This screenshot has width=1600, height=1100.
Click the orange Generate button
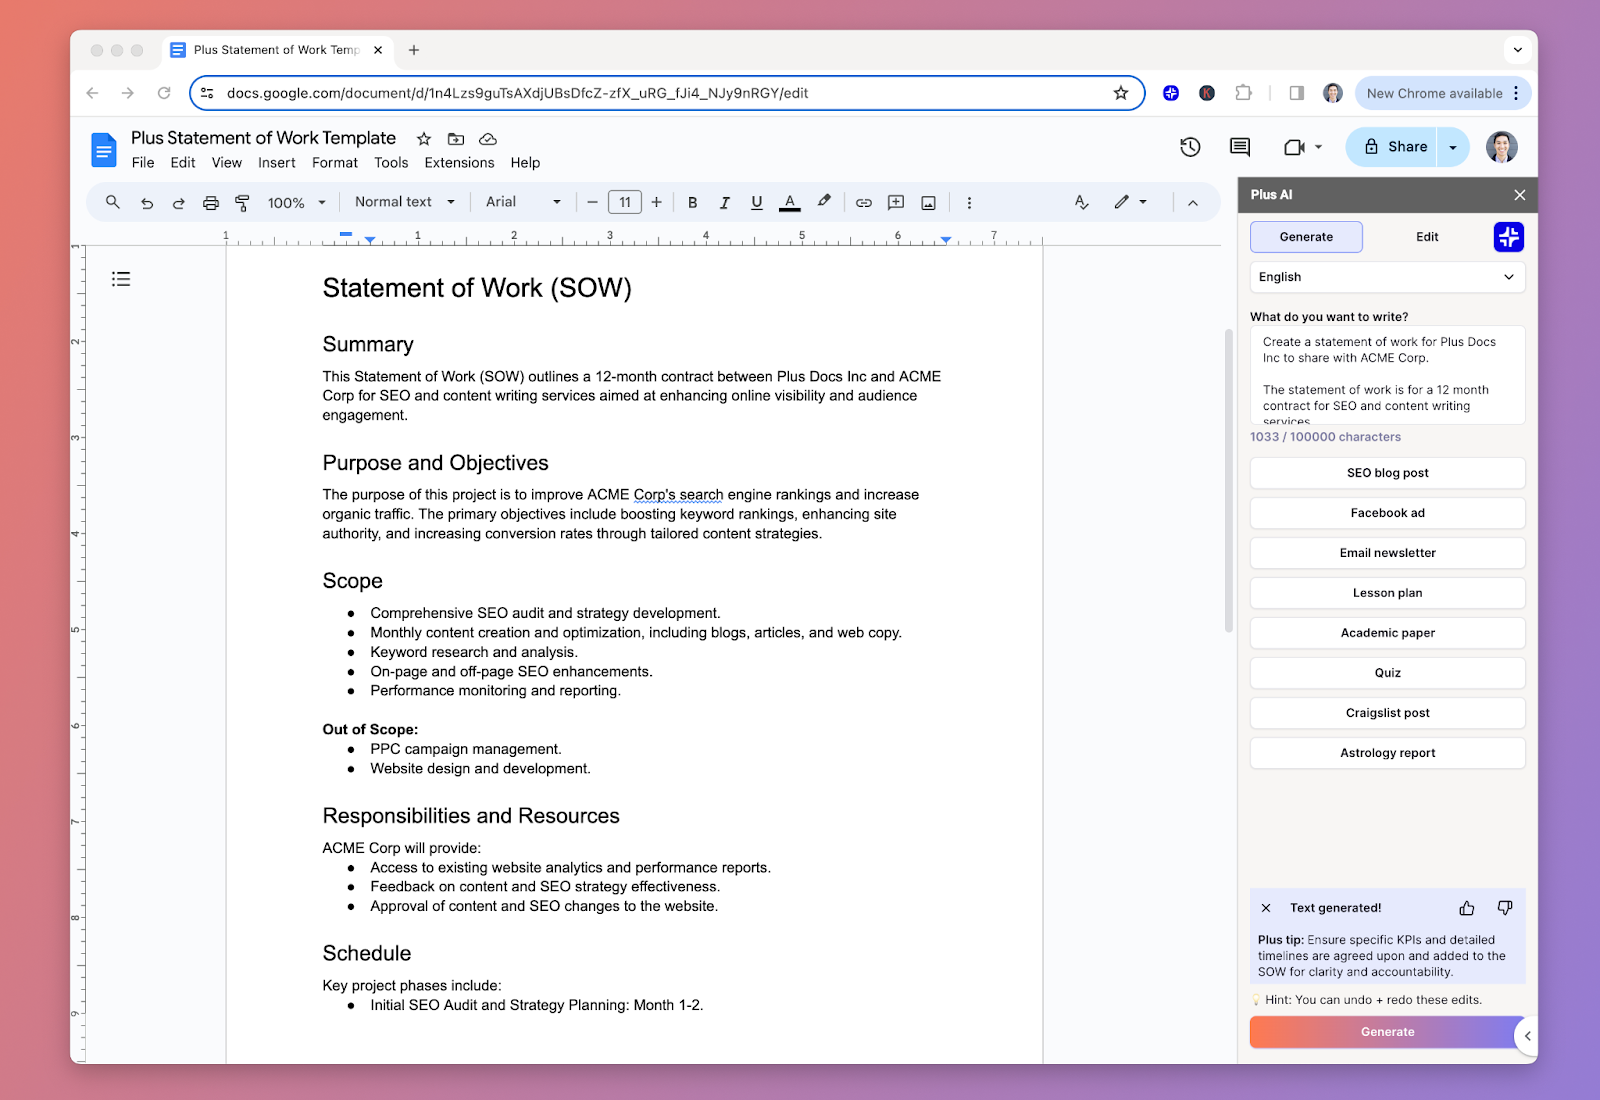click(1387, 1032)
